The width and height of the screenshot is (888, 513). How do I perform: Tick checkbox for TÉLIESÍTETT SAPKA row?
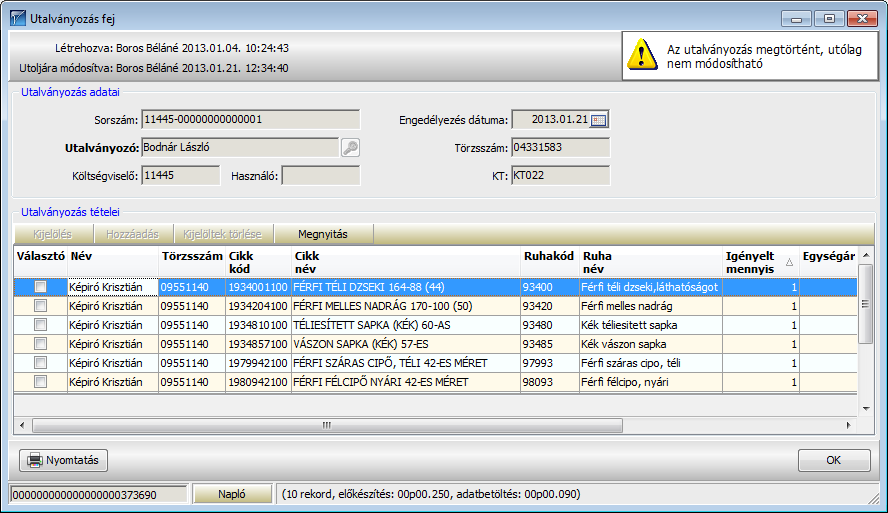click(x=40, y=325)
